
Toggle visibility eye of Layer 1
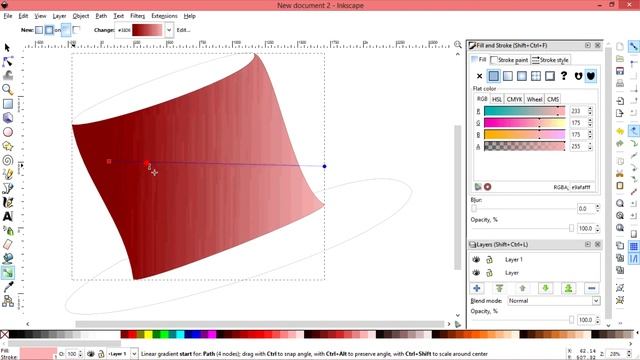pyautogui.click(x=476, y=260)
